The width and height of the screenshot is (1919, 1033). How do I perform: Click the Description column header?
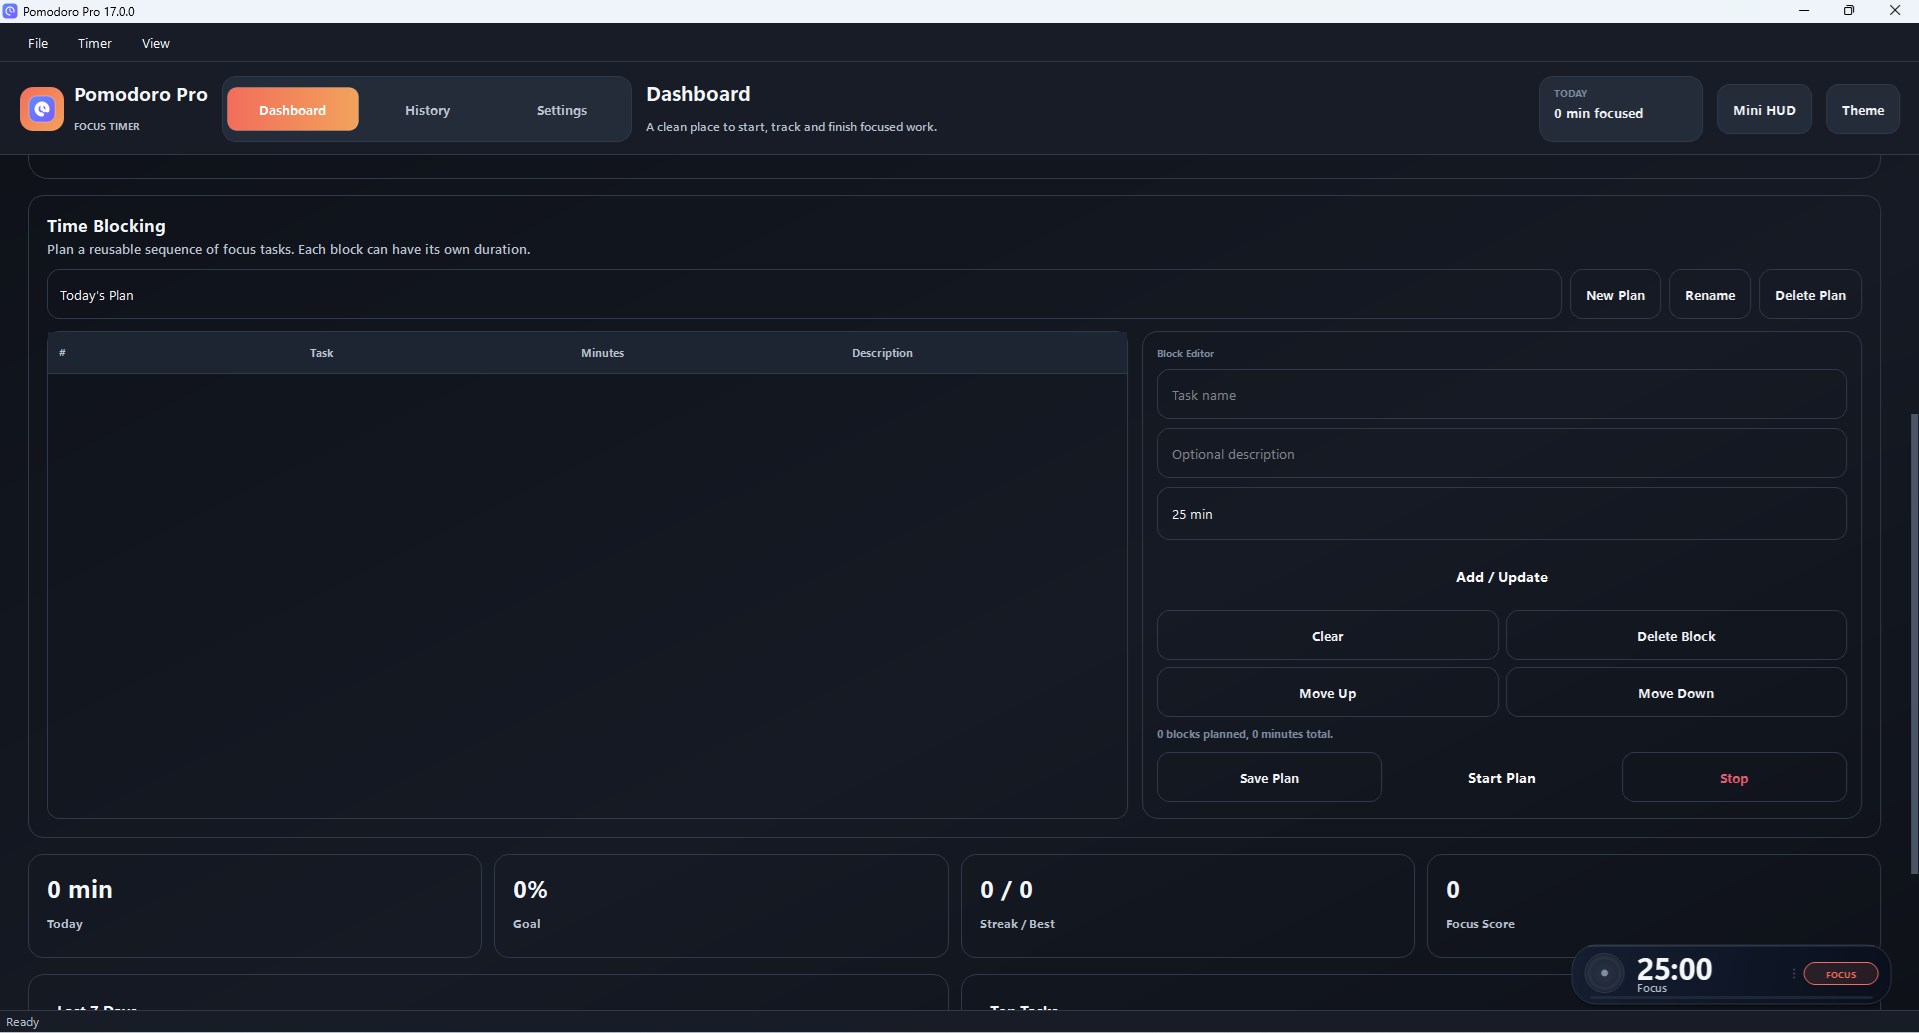[x=882, y=353]
